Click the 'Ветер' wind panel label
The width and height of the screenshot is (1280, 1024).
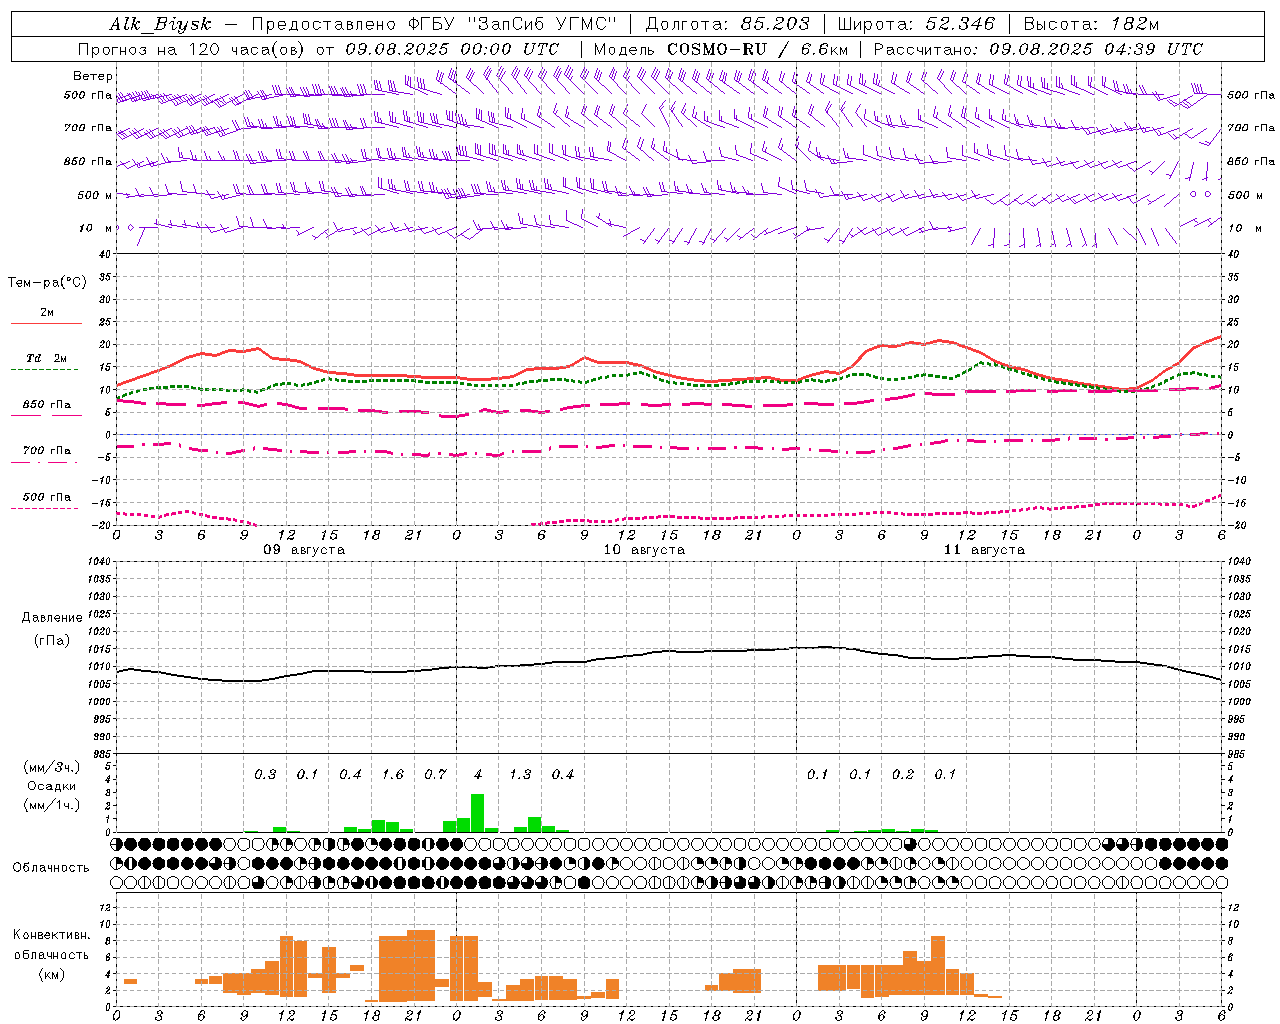(93, 76)
